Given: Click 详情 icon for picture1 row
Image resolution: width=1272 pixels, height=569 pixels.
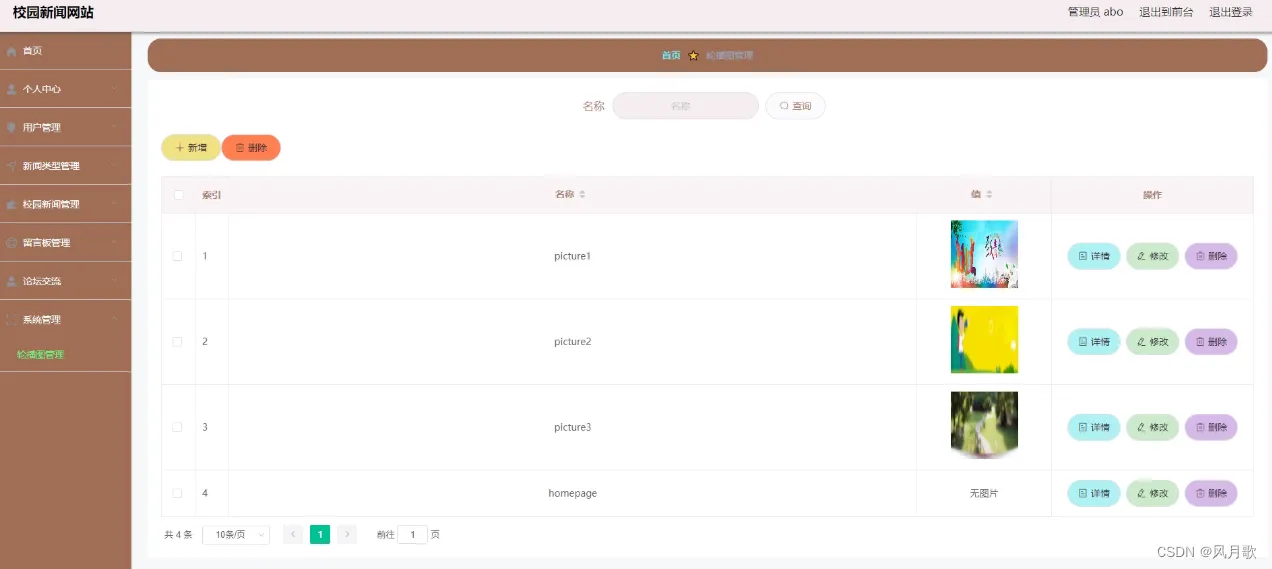Looking at the screenshot, I should click(x=1083, y=256).
